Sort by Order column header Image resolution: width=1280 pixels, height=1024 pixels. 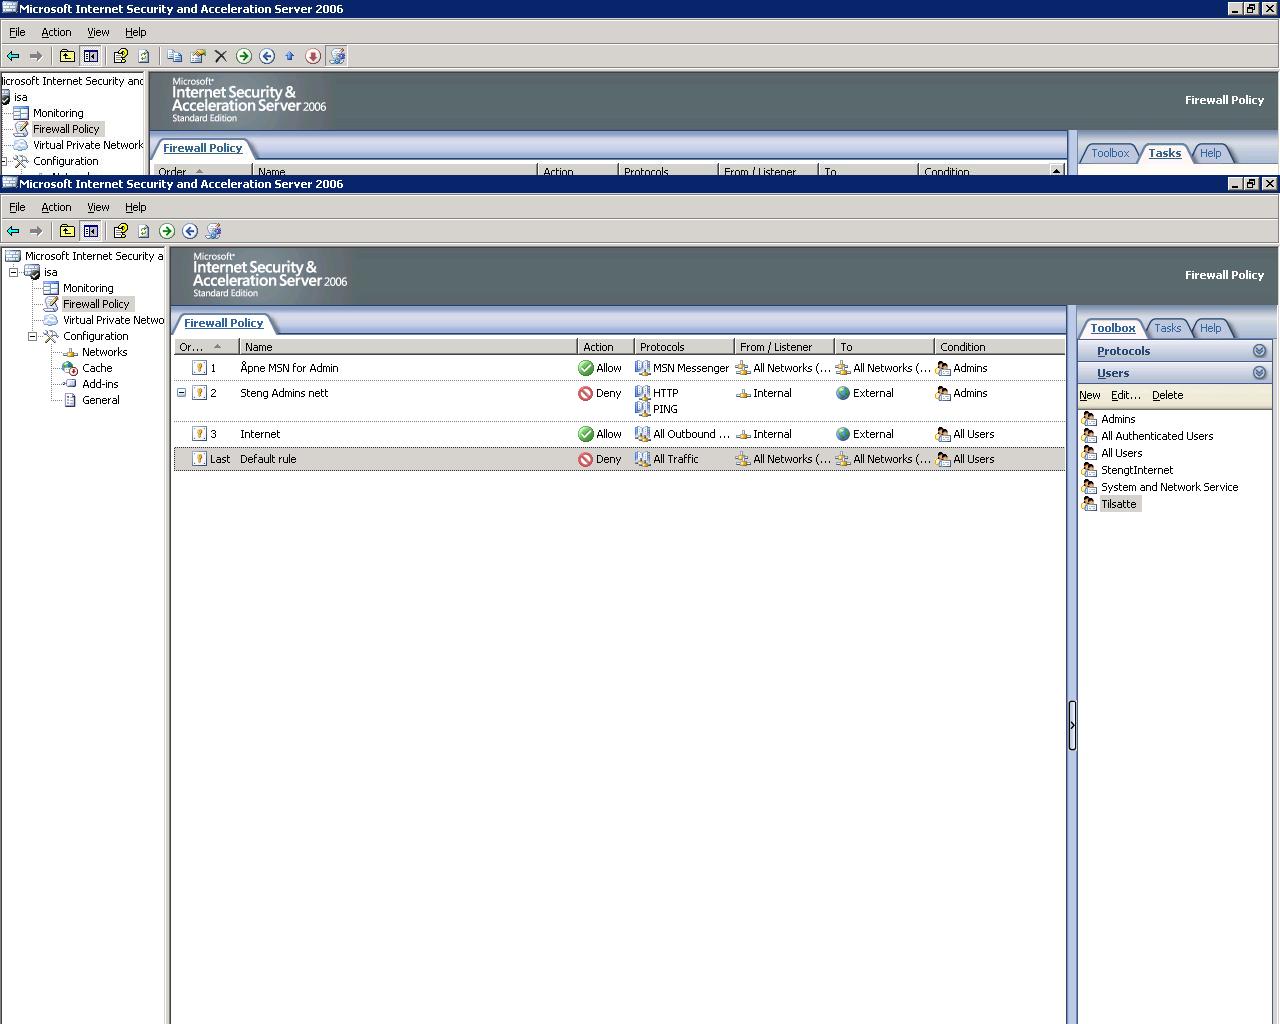click(x=207, y=347)
